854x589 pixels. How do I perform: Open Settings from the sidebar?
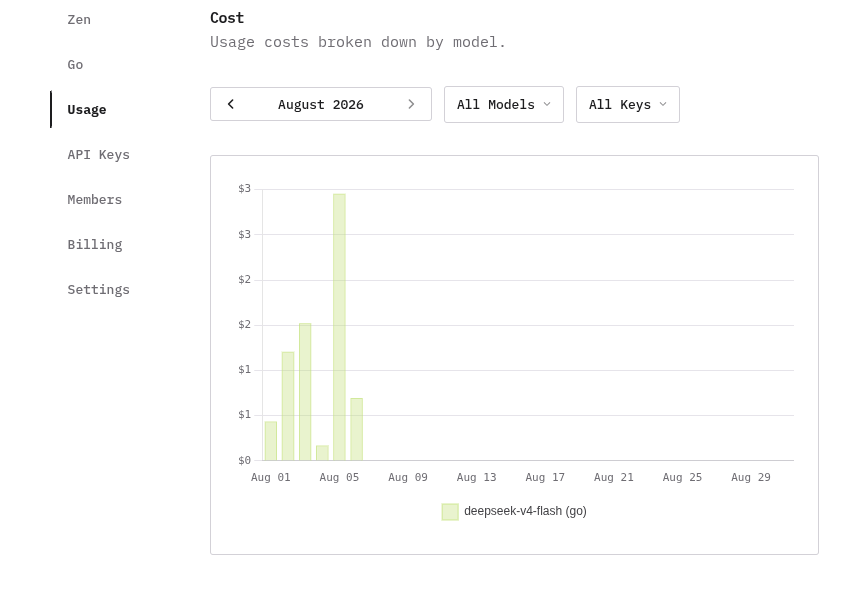tap(99, 289)
